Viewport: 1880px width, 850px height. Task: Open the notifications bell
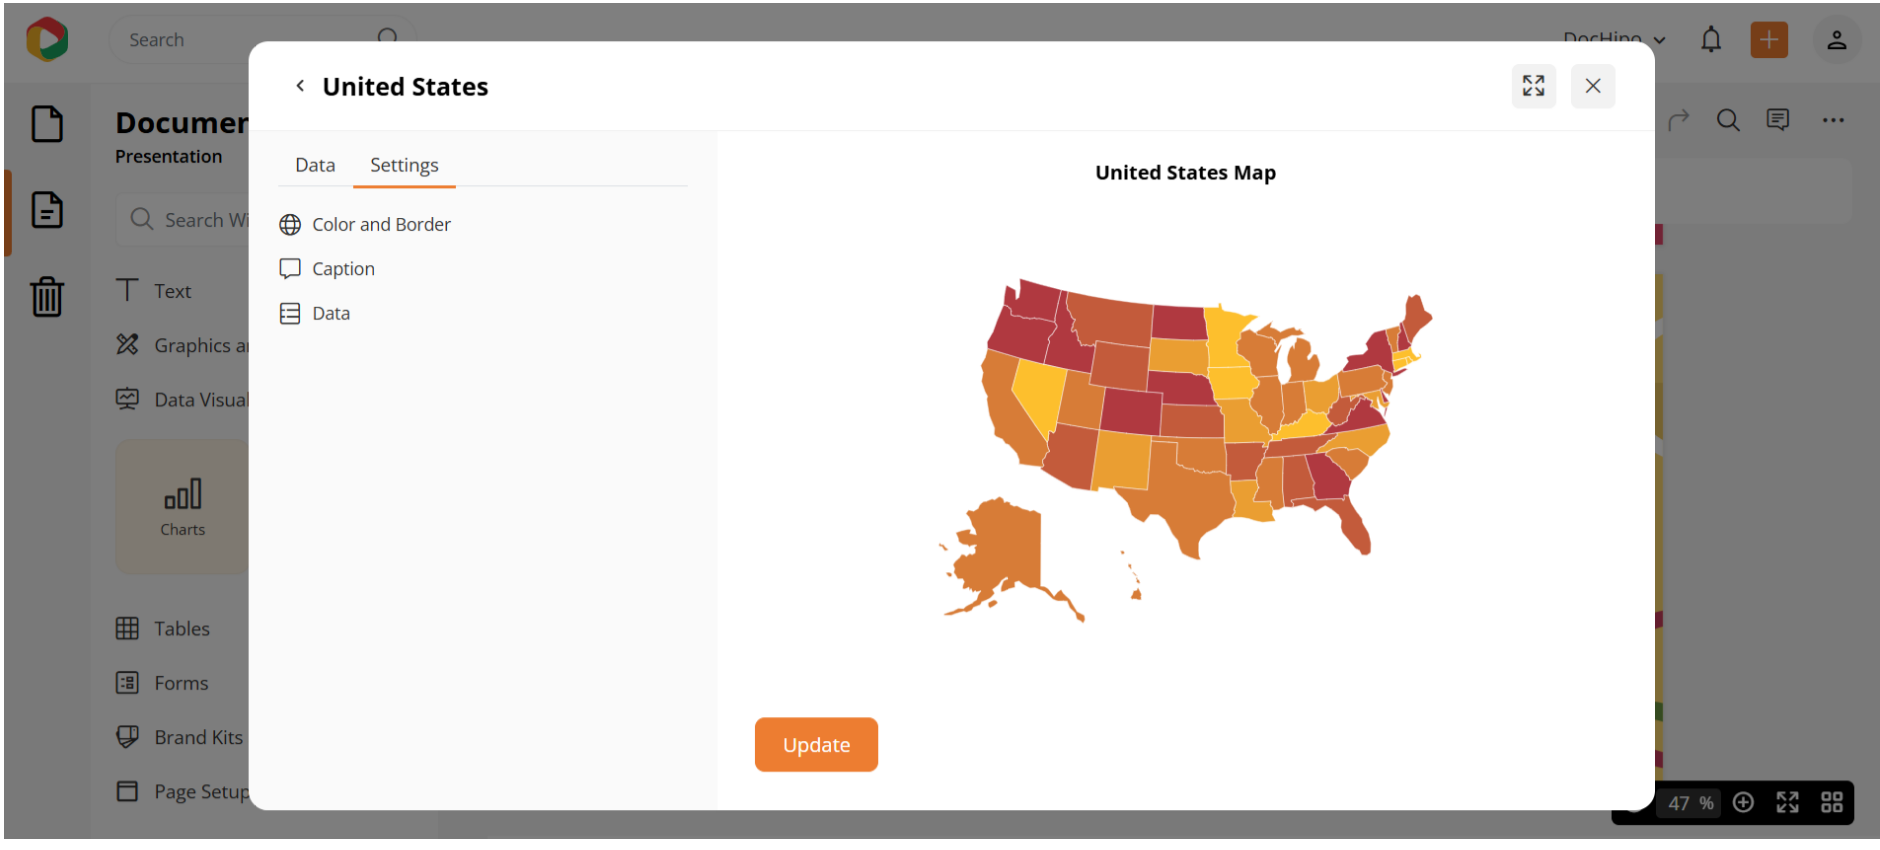point(1711,40)
